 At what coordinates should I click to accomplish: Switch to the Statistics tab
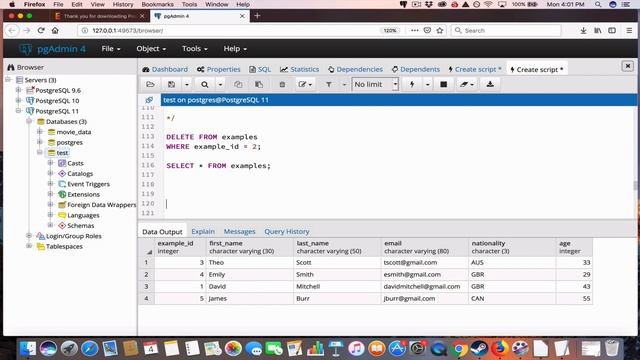coord(300,69)
